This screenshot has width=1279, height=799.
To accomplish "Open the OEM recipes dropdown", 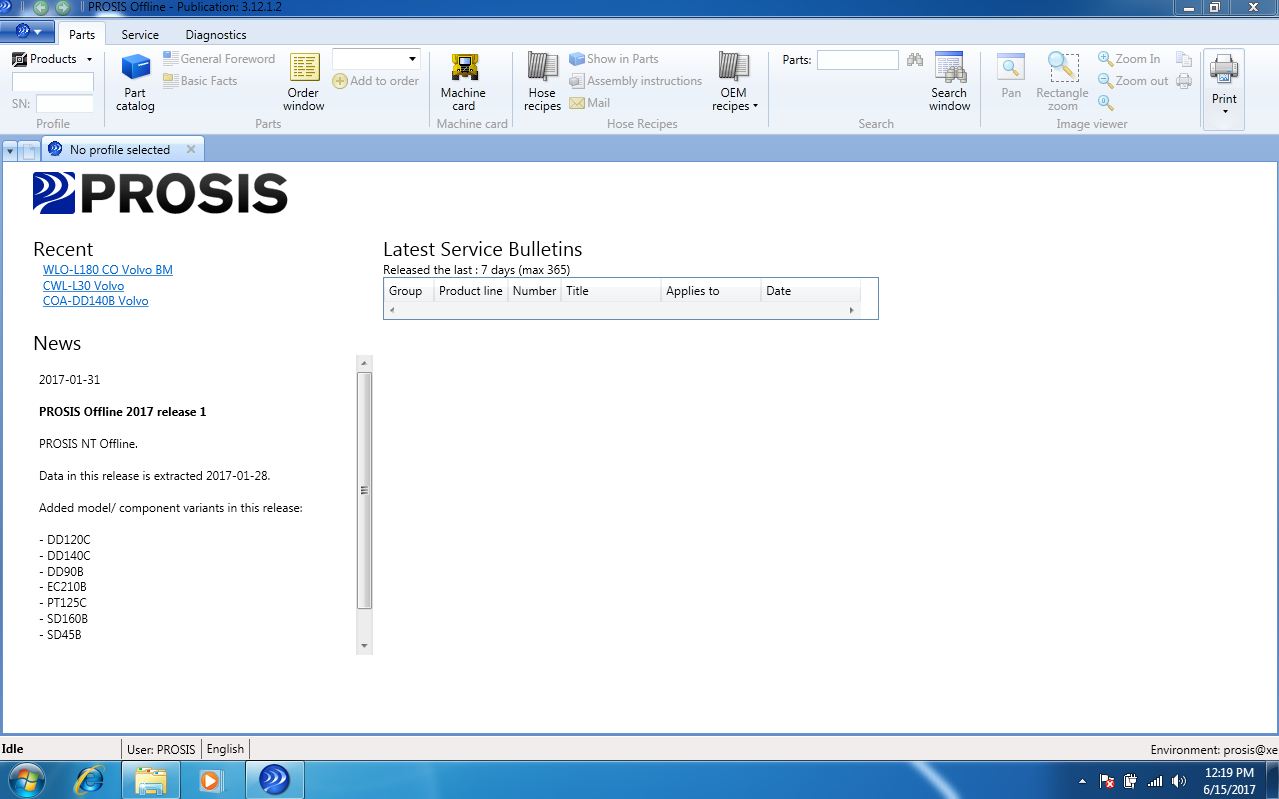I will 734,82.
